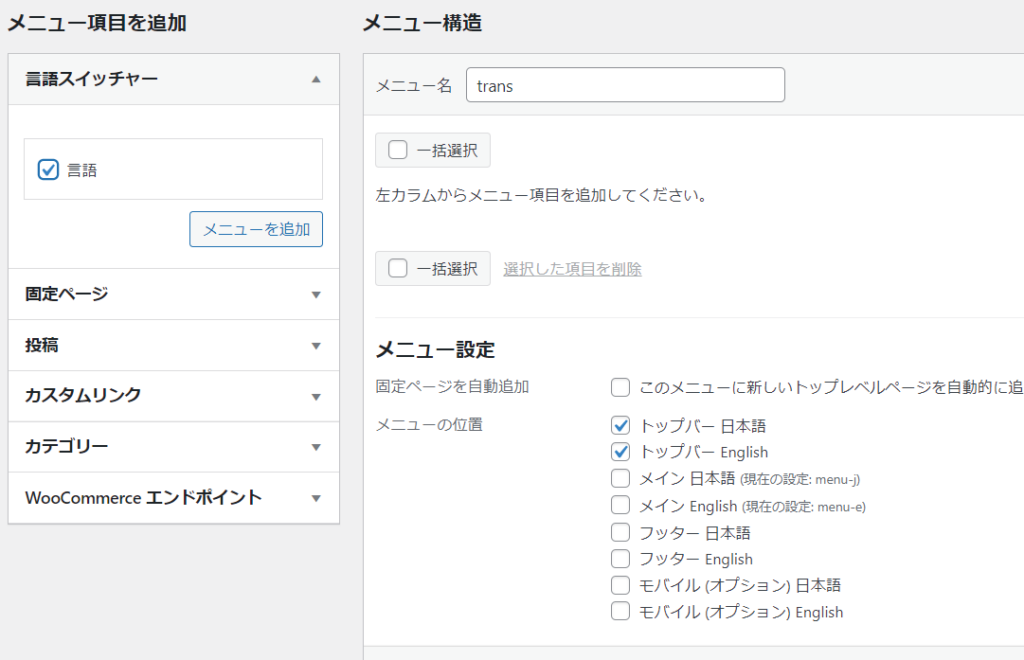The width and height of the screenshot is (1024, 660).
Task: Click the メニューを追加 button
Action: tap(256, 229)
